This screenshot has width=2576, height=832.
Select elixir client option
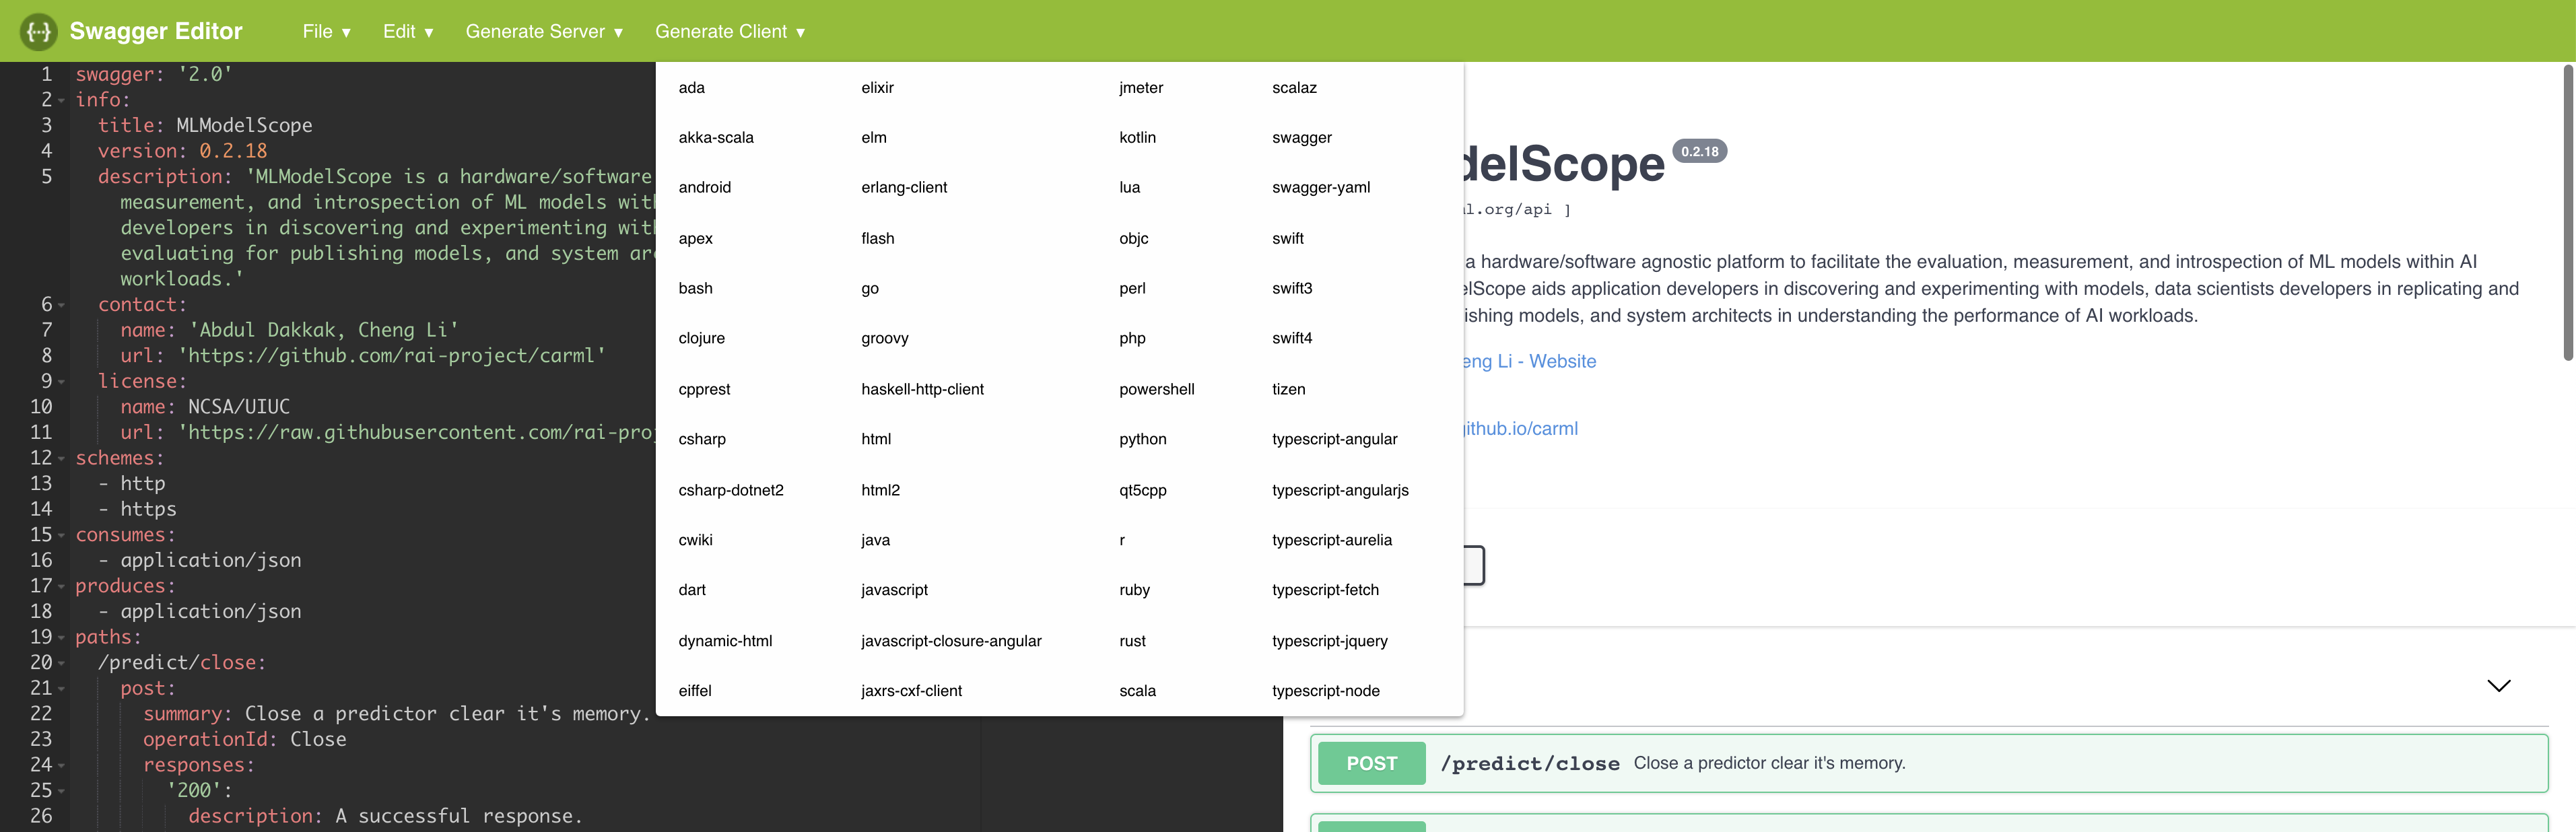coord(877,88)
